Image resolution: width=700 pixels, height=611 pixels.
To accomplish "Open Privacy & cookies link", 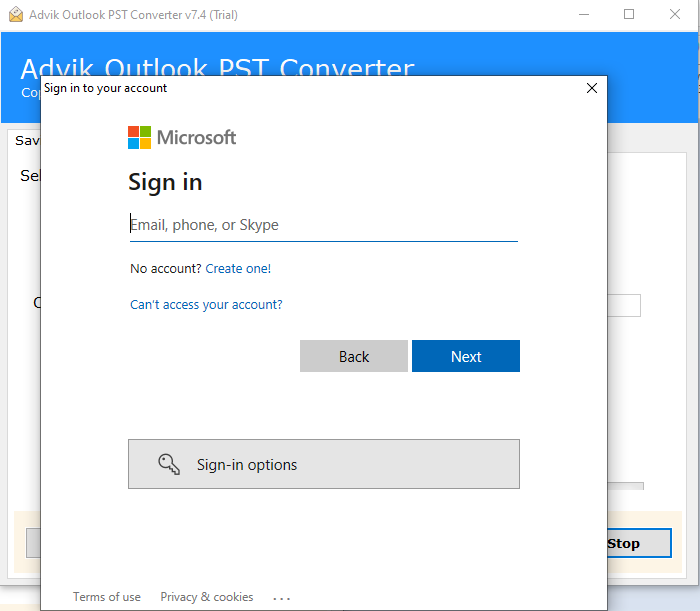I will point(207,597).
